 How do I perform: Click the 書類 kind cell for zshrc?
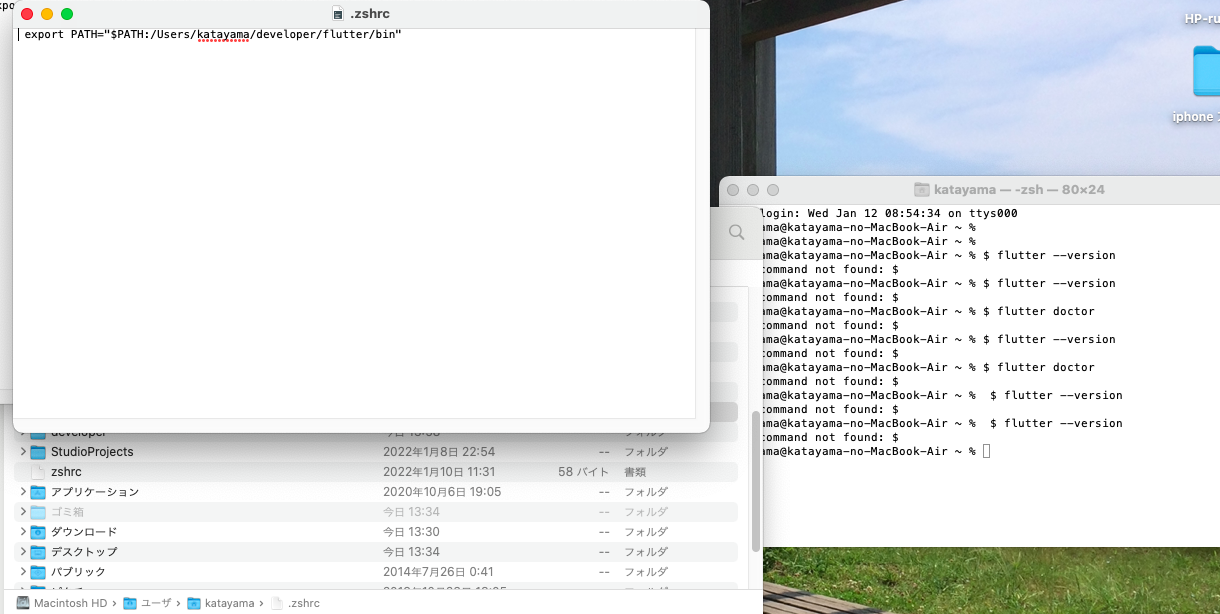(x=635, y=472)
